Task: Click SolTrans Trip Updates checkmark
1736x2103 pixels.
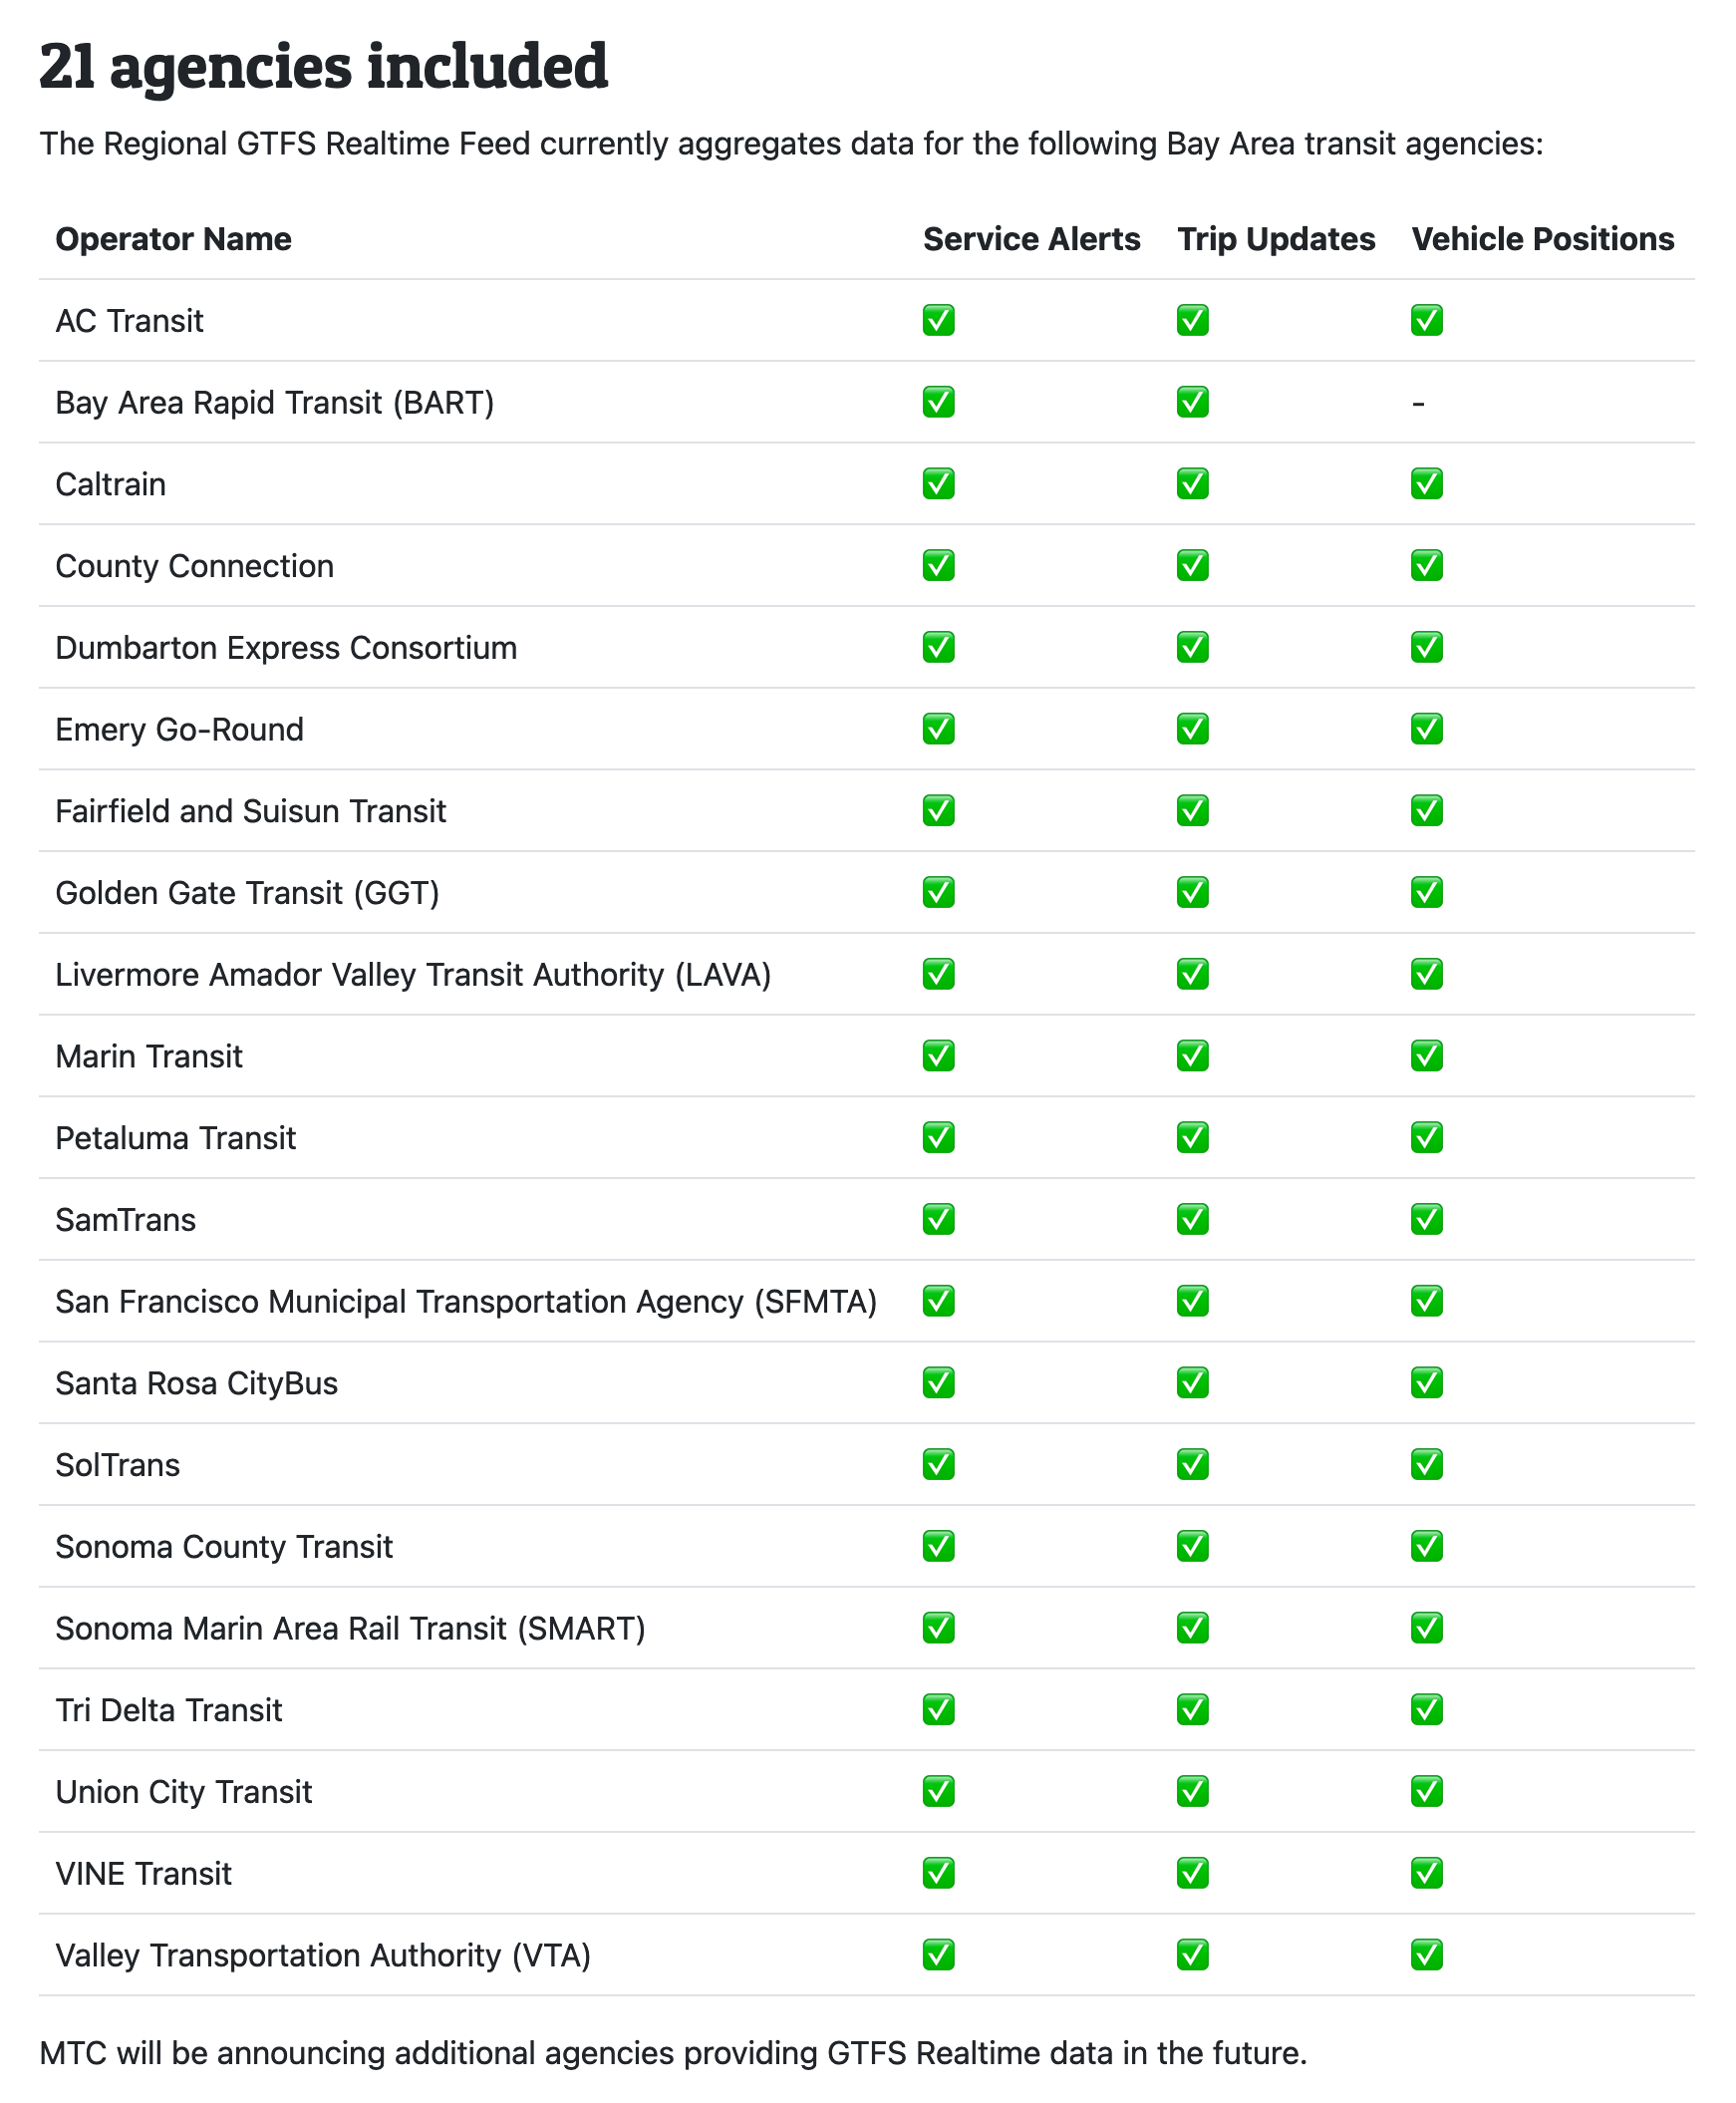Action: point(1192,1465)
